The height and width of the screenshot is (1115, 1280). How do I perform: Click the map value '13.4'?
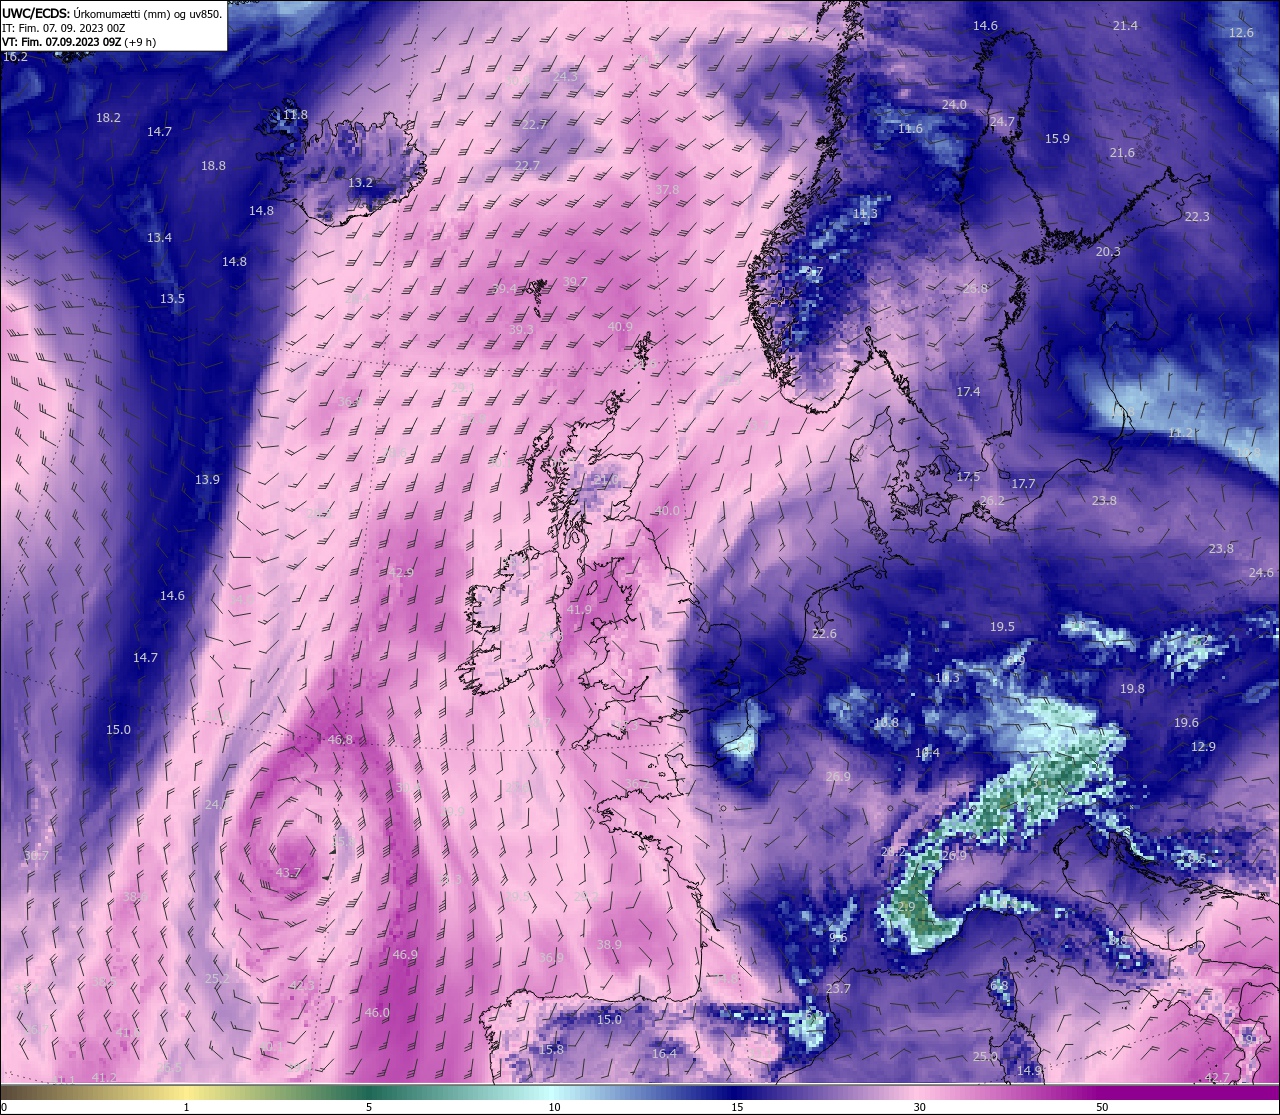(159, 238)
